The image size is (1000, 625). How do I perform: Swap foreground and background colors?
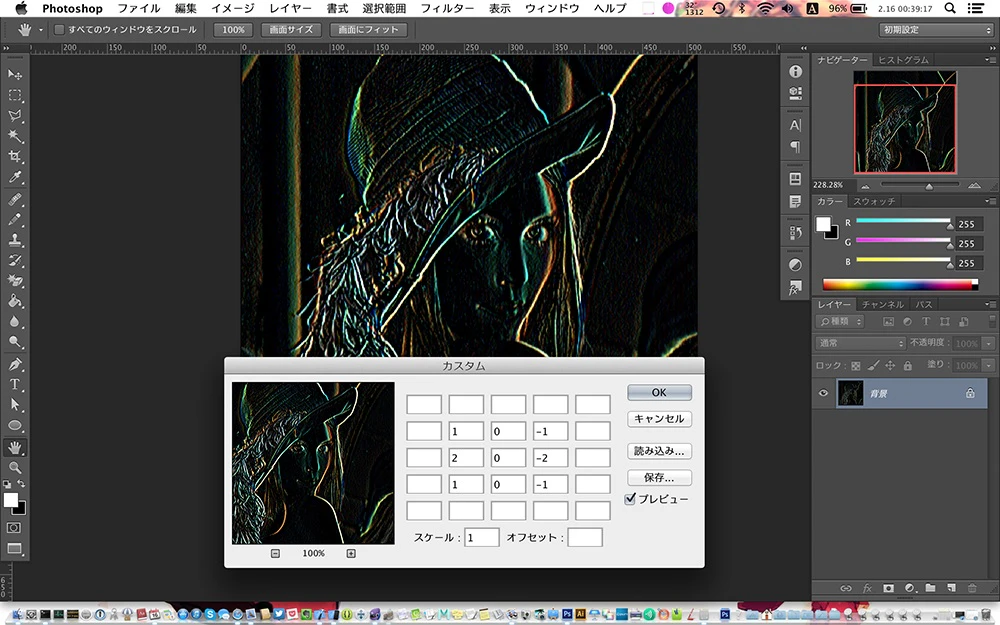[21, 484]
